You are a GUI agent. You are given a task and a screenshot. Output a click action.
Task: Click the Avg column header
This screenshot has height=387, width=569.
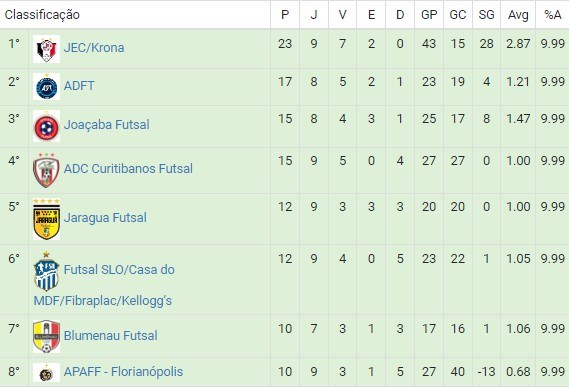coord(518,15)
